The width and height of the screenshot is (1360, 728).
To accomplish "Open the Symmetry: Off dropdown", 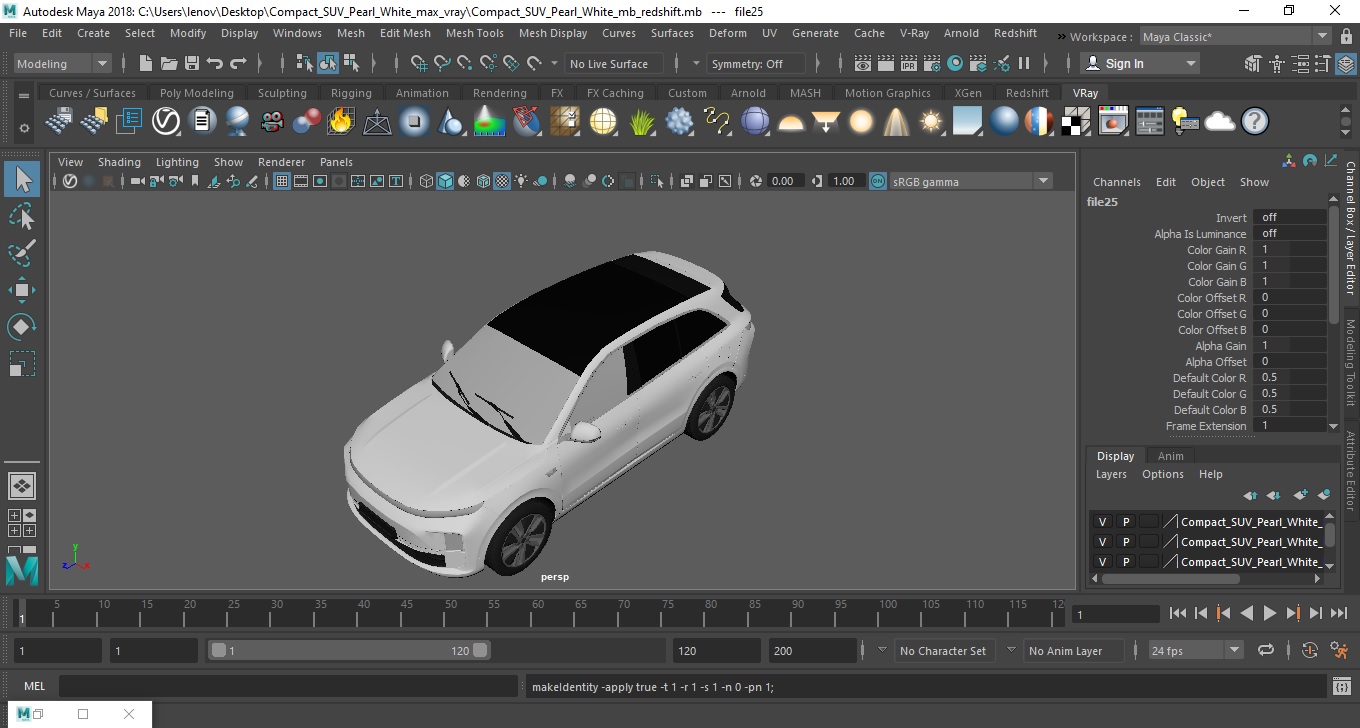I will [755, 63].
